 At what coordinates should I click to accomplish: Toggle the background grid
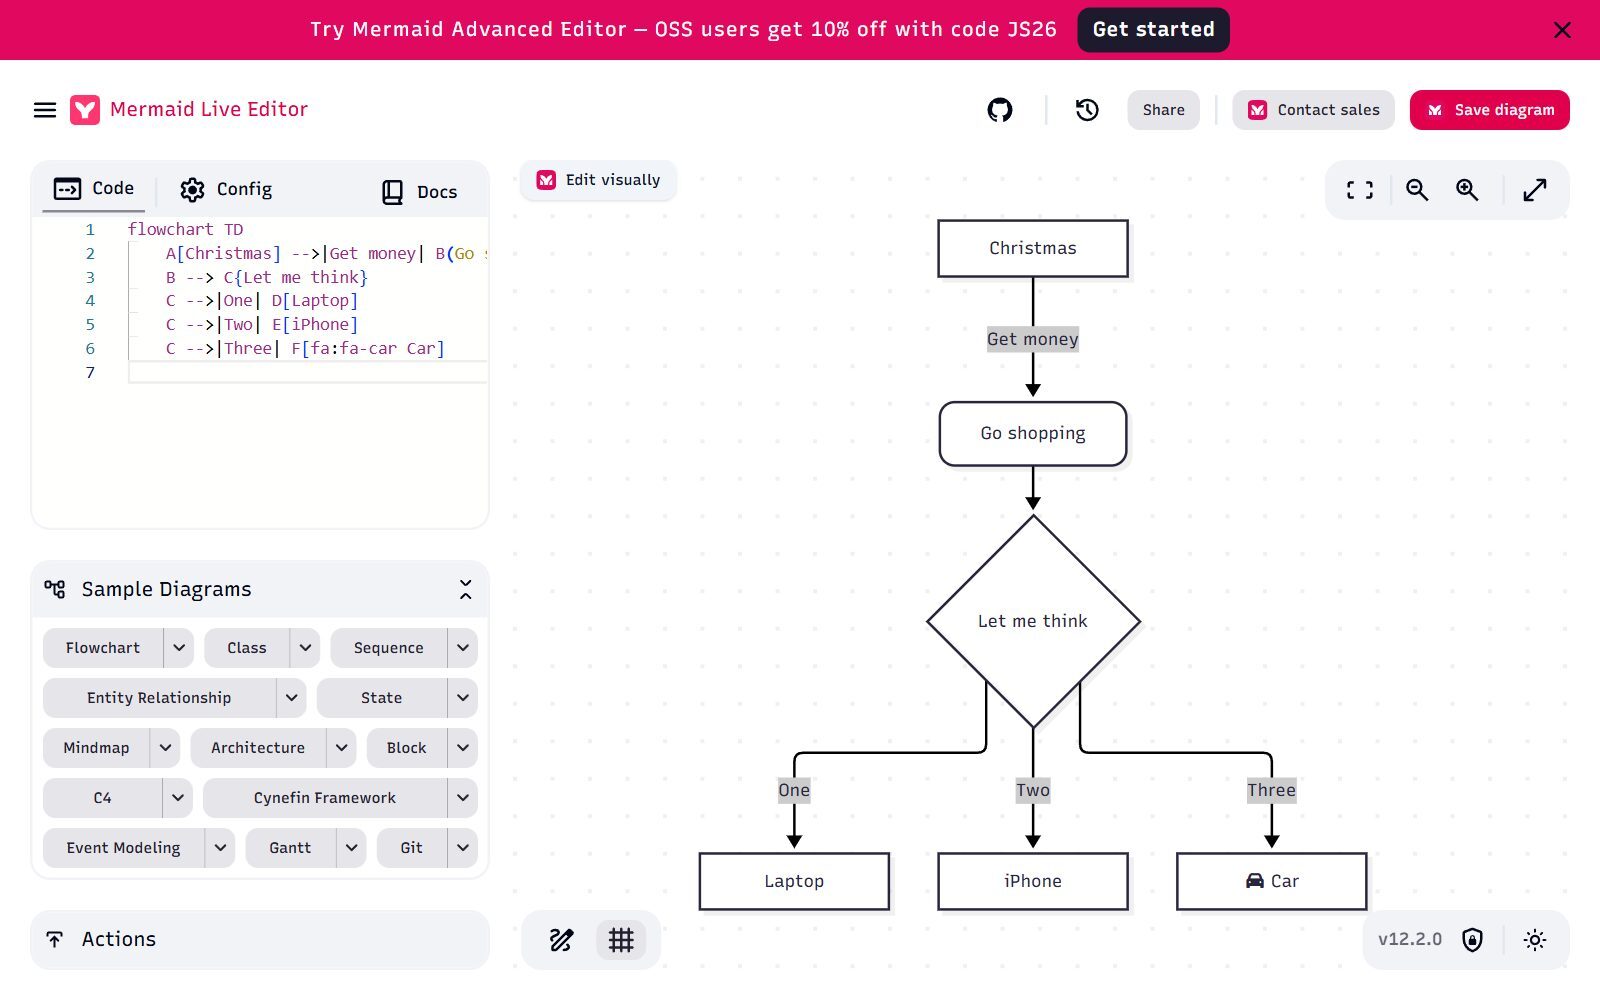[621, 940]
